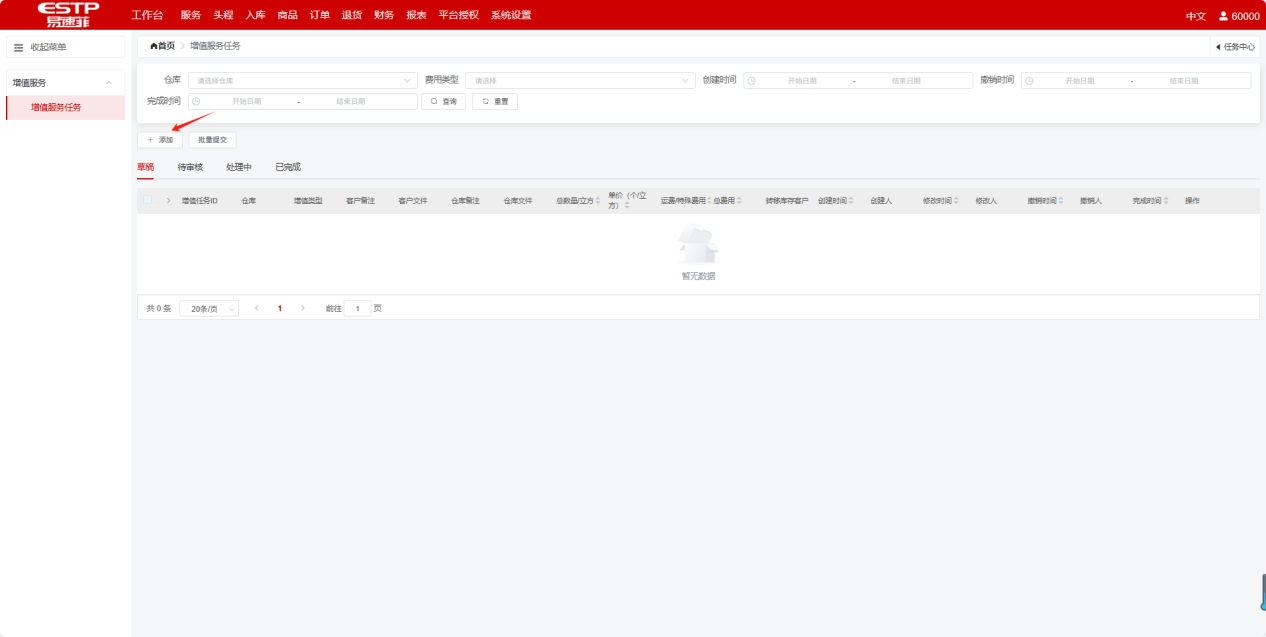Viewport: 1266px width, 637px height.
Task: Open the 20条/页 page size dropdown
Action: point(209,309)
